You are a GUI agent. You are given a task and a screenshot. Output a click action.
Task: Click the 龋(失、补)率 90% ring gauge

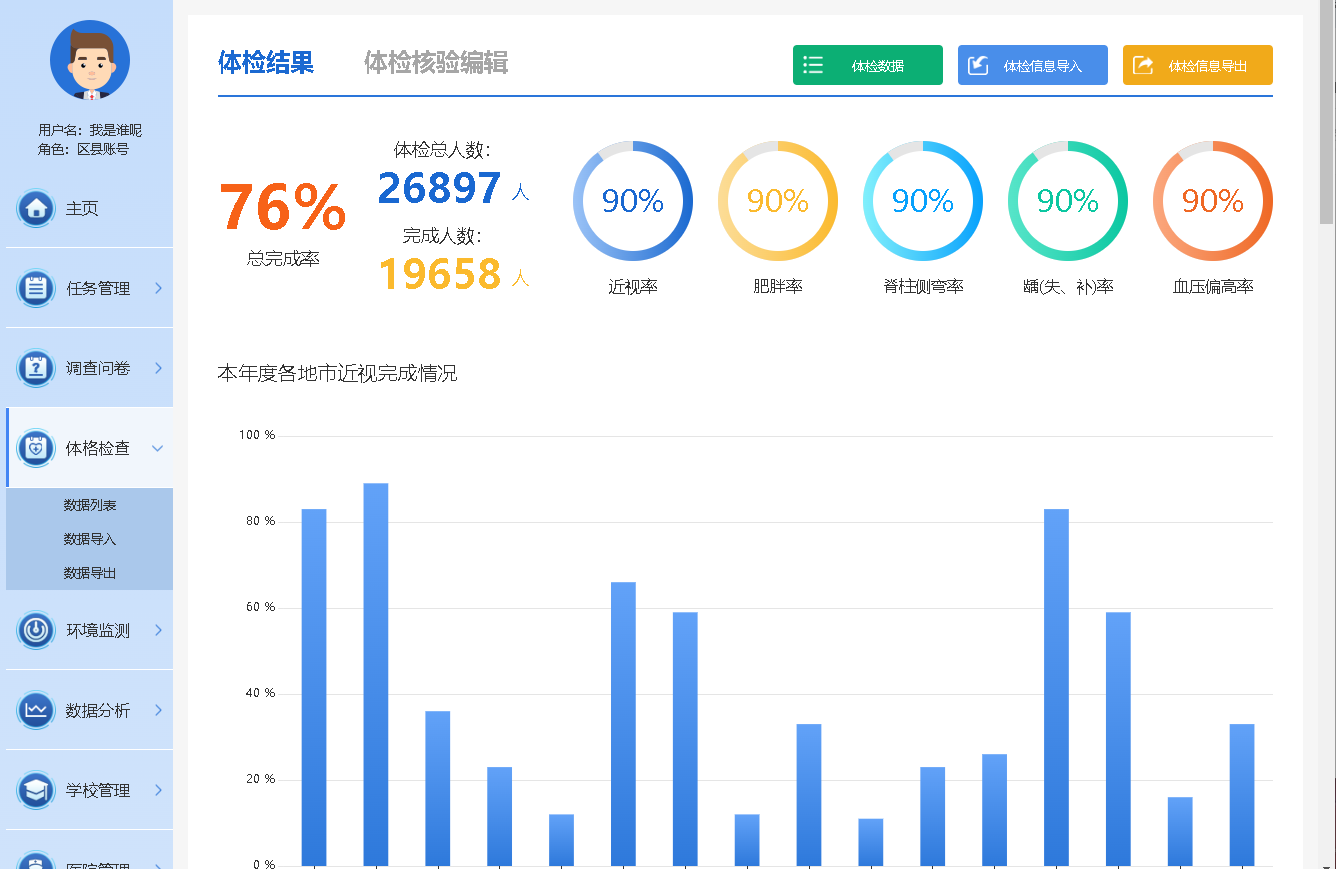tap(1068, 201)
